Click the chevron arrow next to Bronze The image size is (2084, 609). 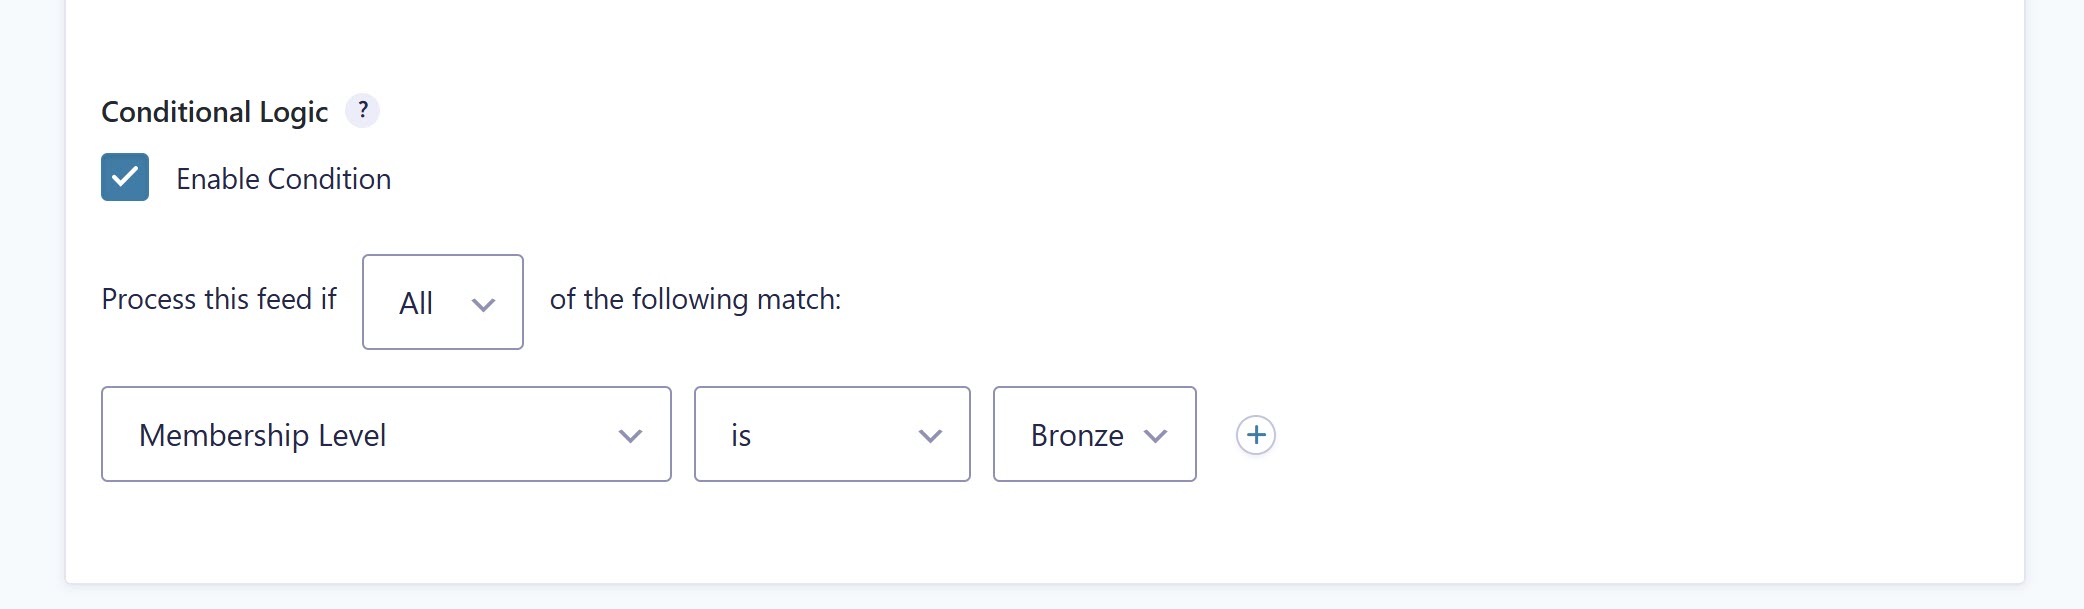point(1156,436)
